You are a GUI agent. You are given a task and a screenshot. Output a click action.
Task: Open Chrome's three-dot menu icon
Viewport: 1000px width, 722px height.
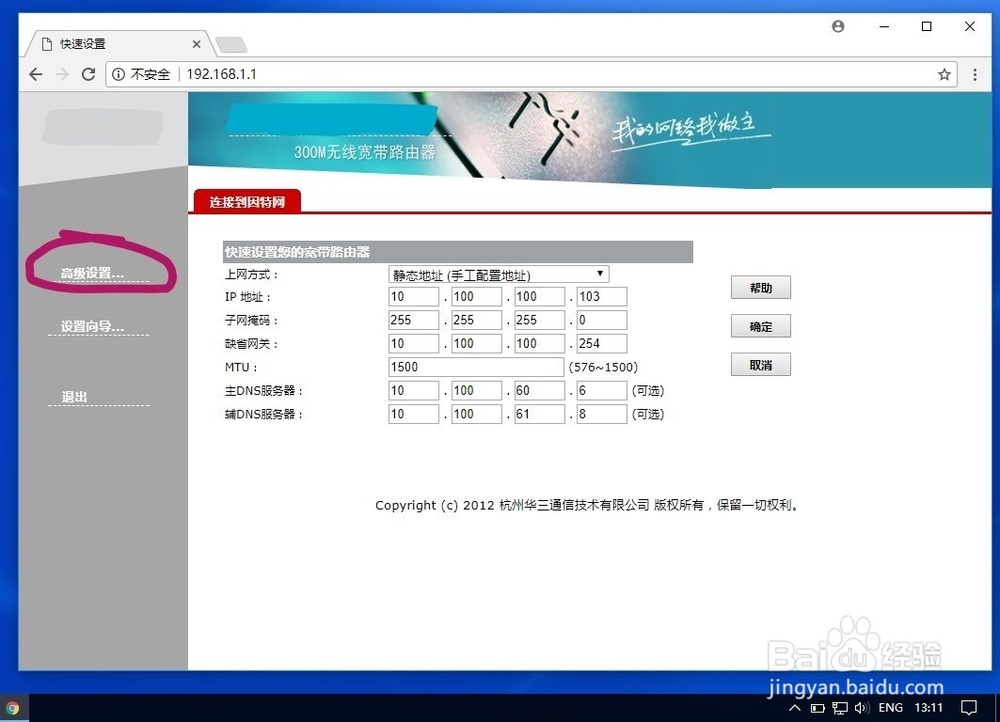(x=975, y=74)
